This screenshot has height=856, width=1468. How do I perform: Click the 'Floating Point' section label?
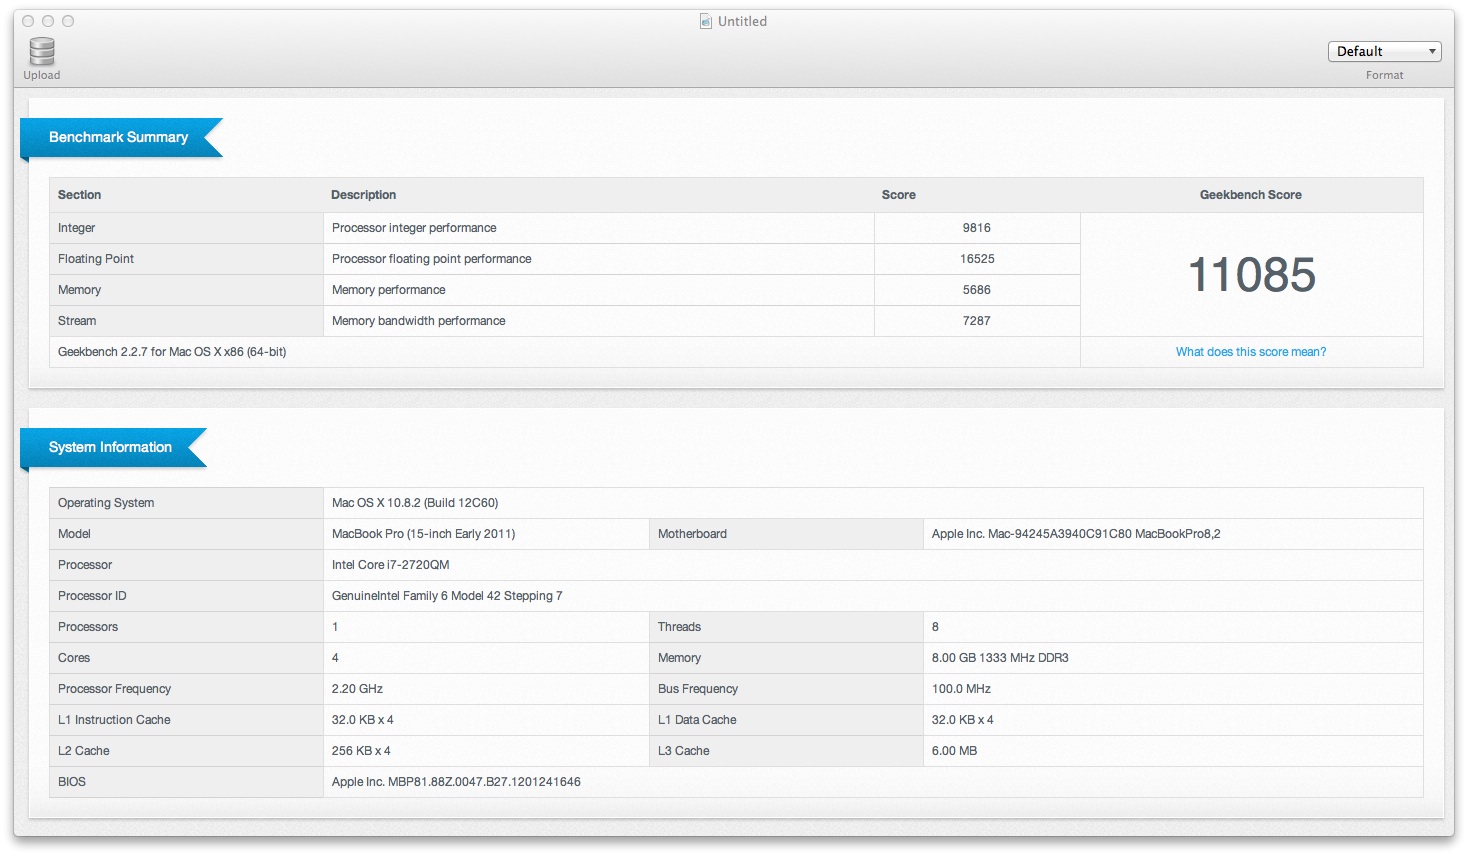click(x=96, y=259)
